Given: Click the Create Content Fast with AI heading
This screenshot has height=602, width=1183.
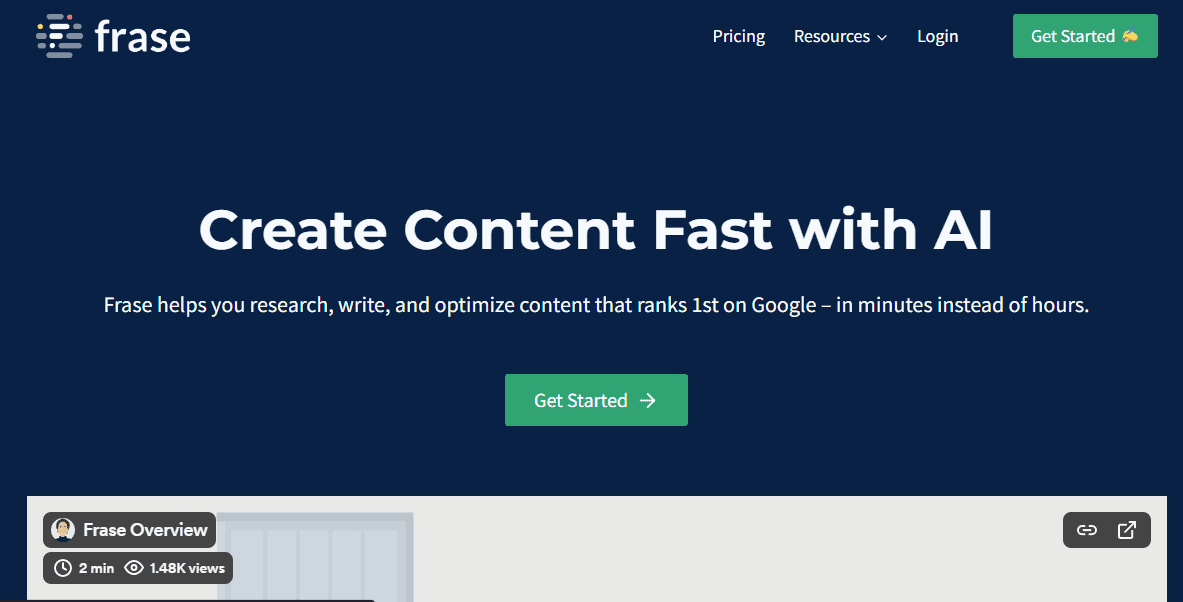Looking at the screenshot, I should click(x=595, y=229).
